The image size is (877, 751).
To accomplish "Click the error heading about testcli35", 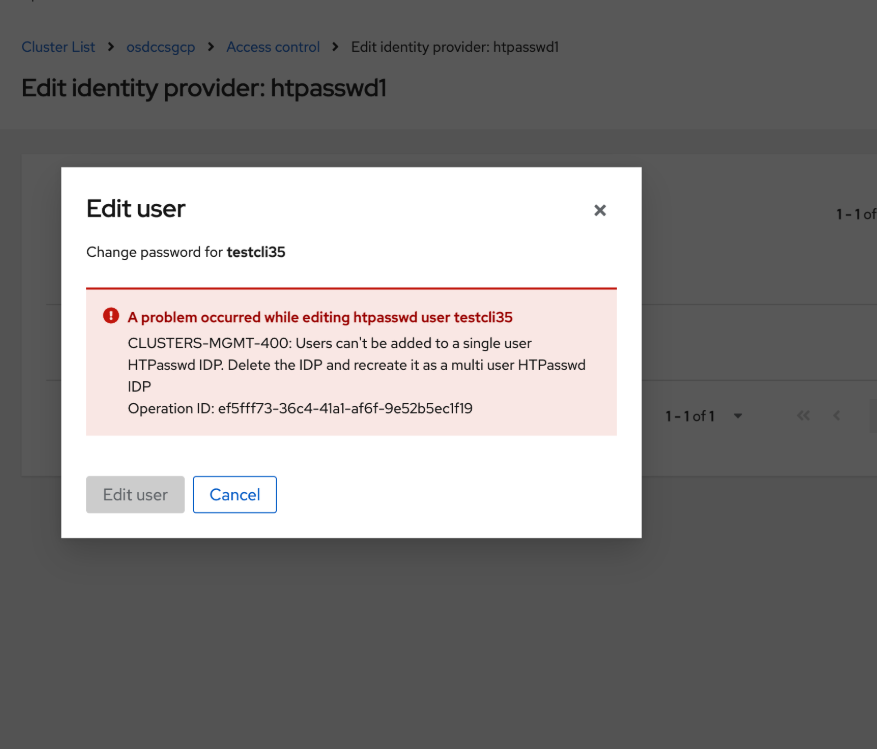I will pos(320,317).
